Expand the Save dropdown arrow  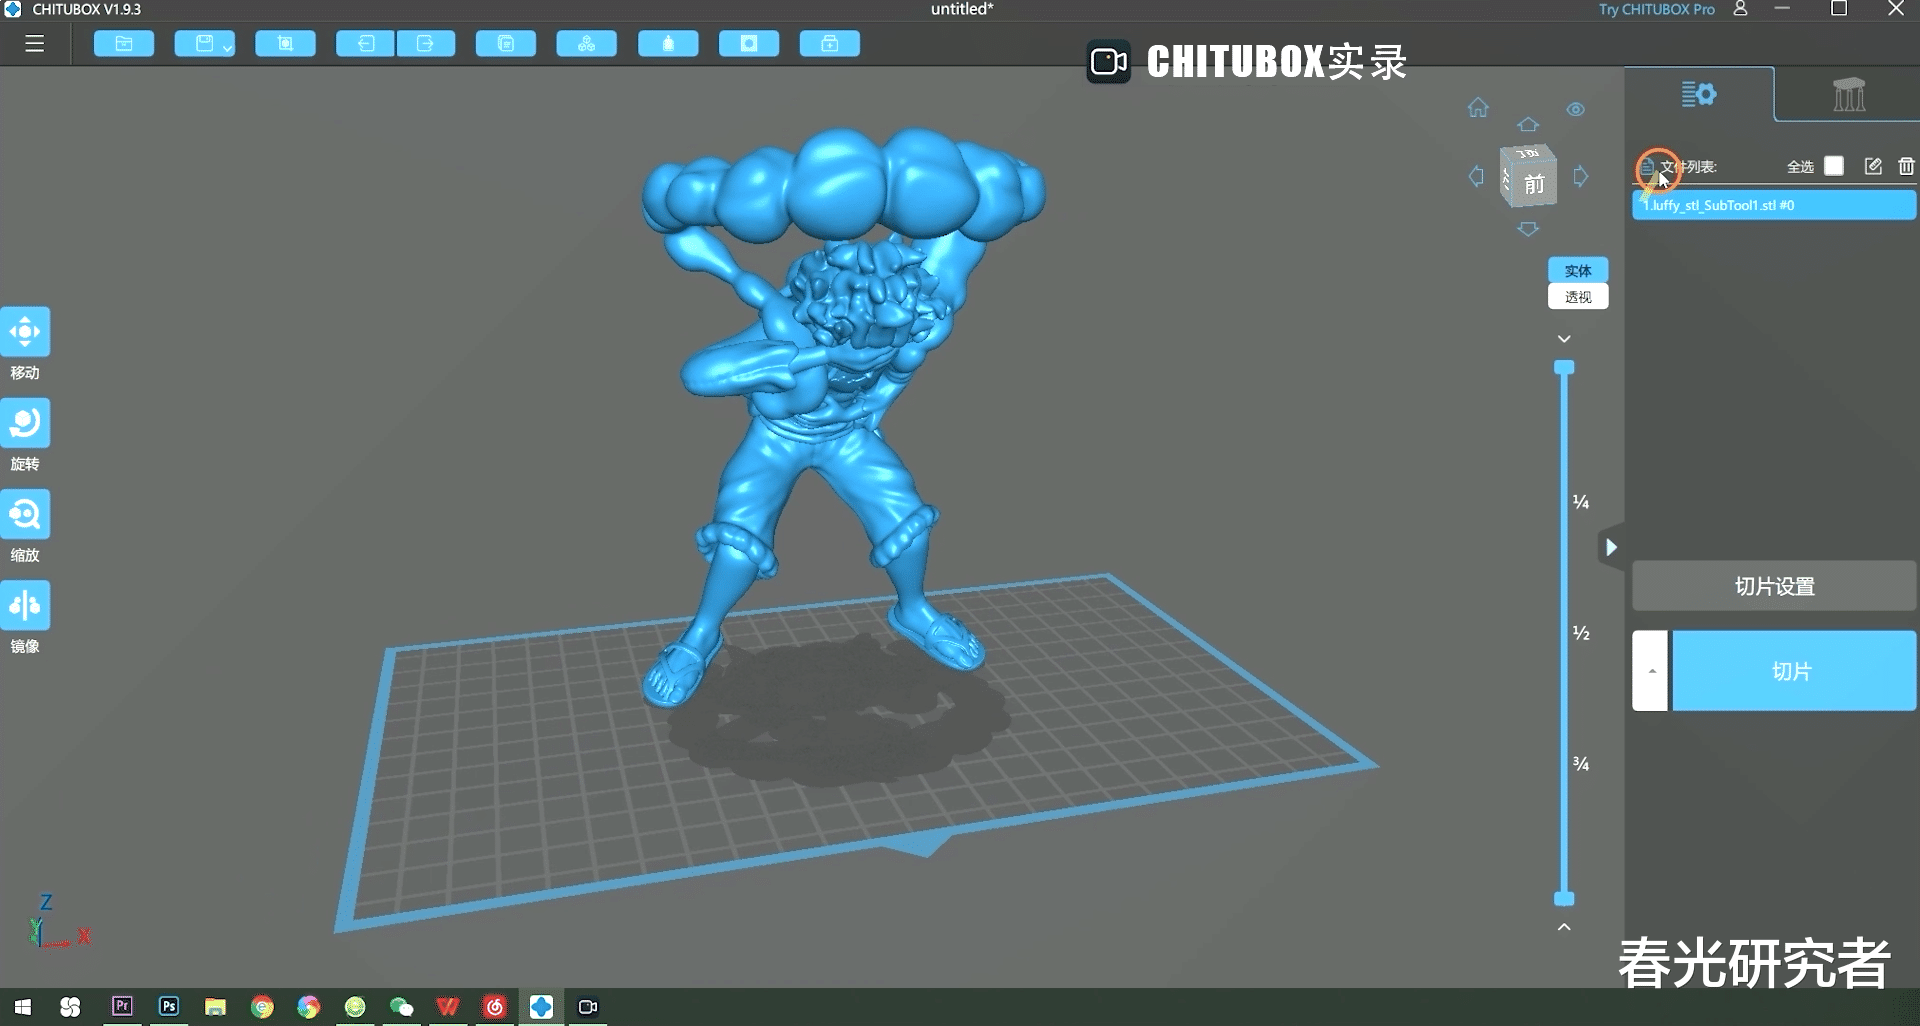point(228,47)
